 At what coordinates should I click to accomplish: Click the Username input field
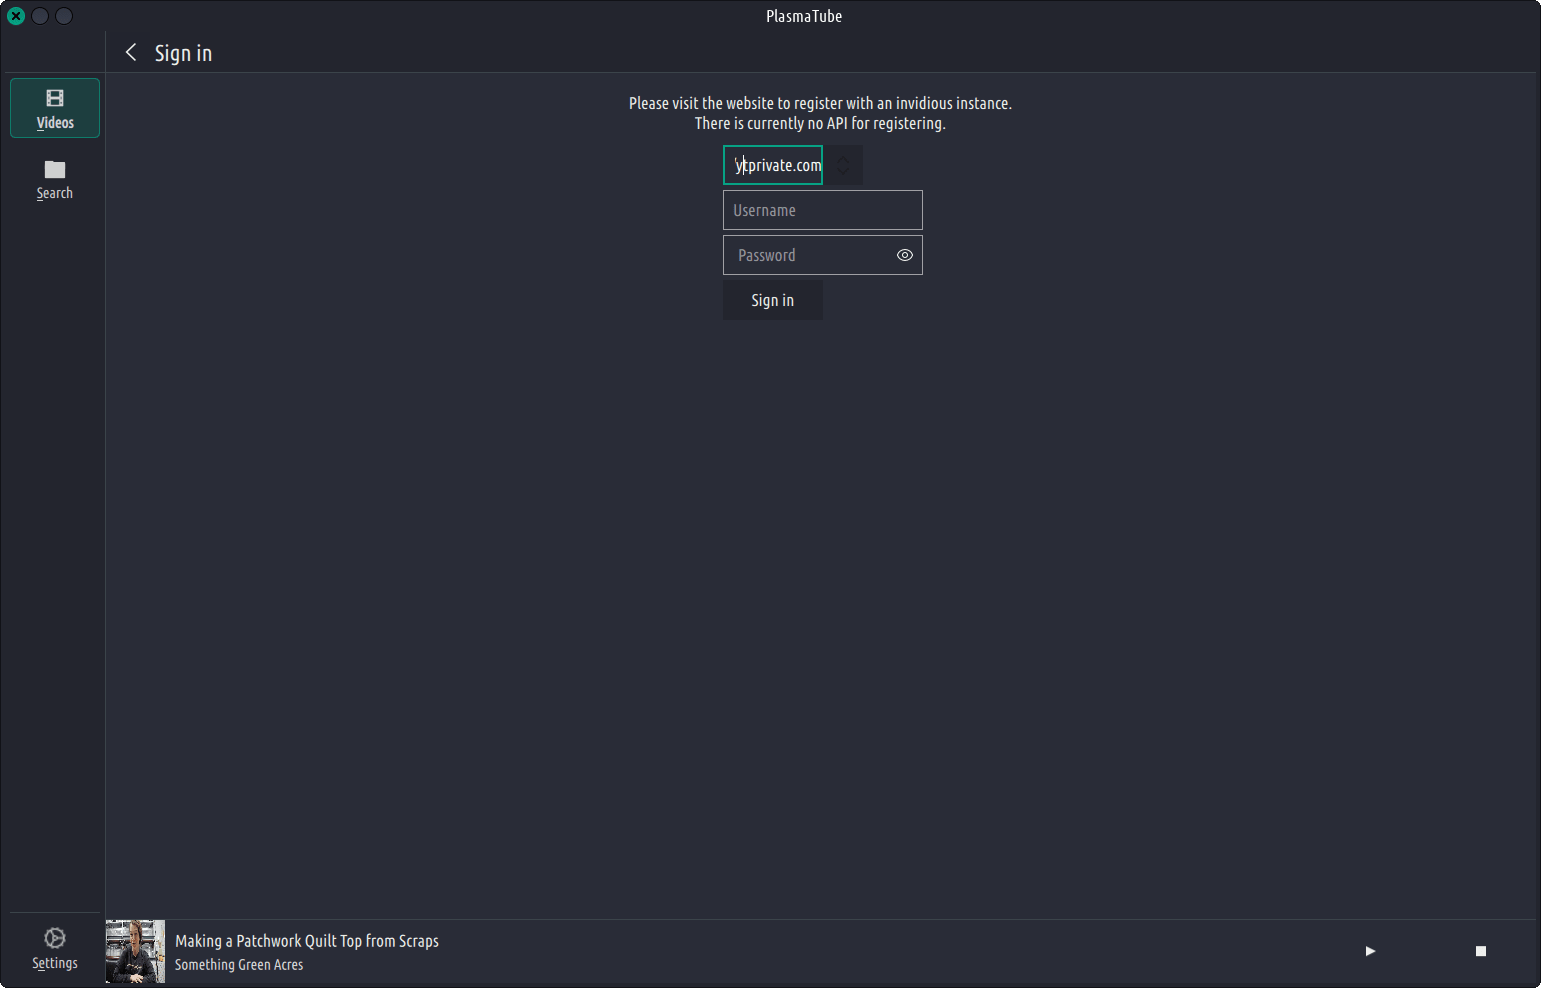click(x=822, y=210)
